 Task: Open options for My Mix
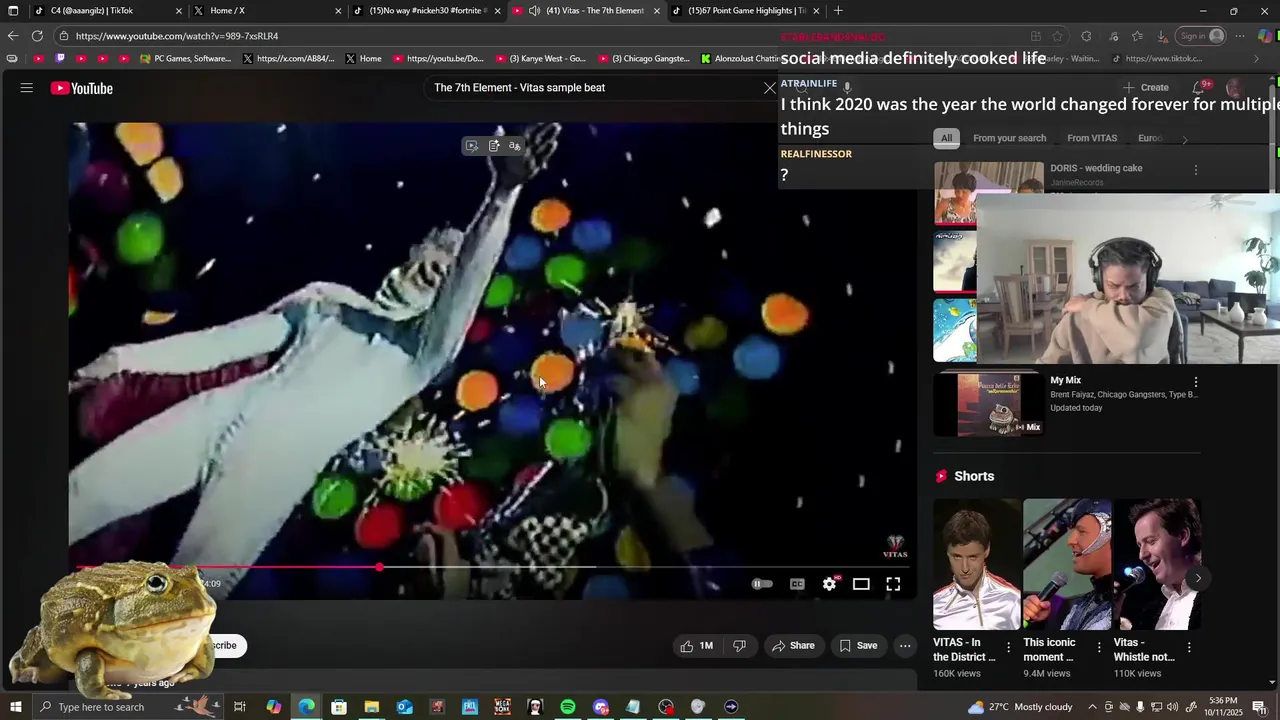point(1195,382)
